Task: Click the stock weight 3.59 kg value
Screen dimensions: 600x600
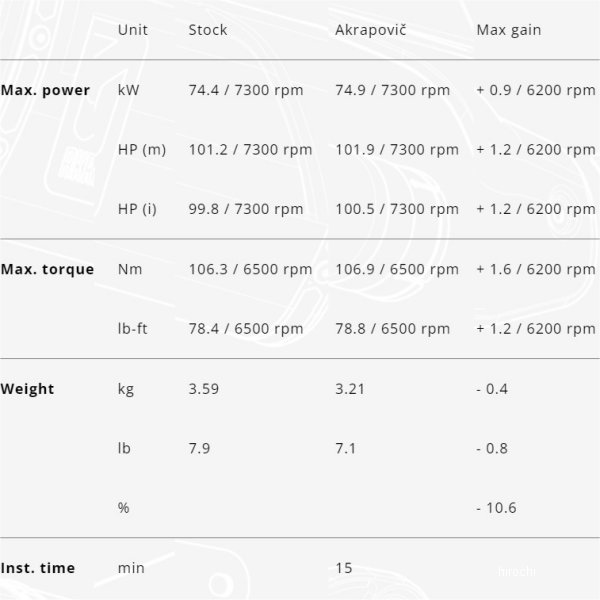Action: tap(204, 389)
